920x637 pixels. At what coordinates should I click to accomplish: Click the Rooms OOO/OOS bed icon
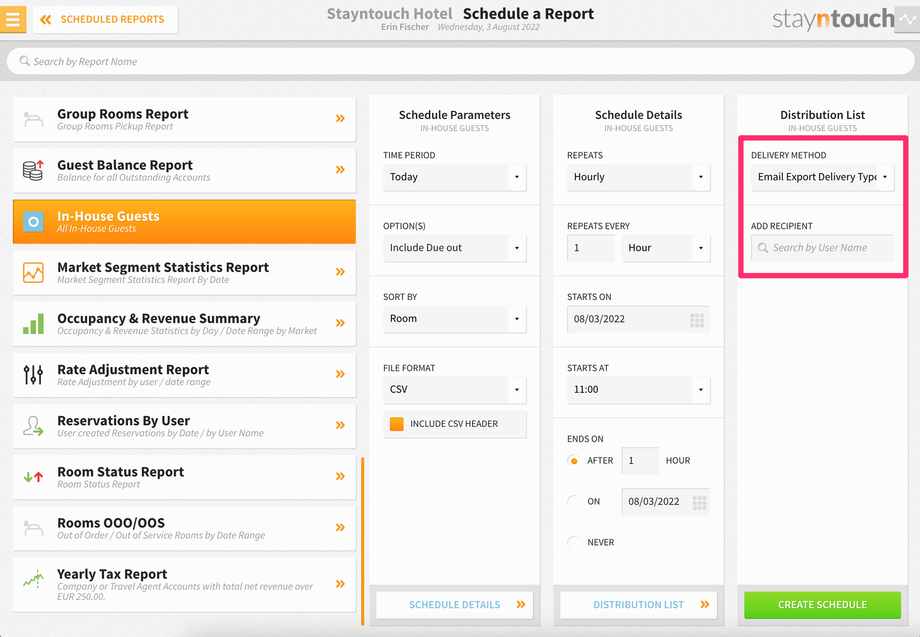(33, 528)
